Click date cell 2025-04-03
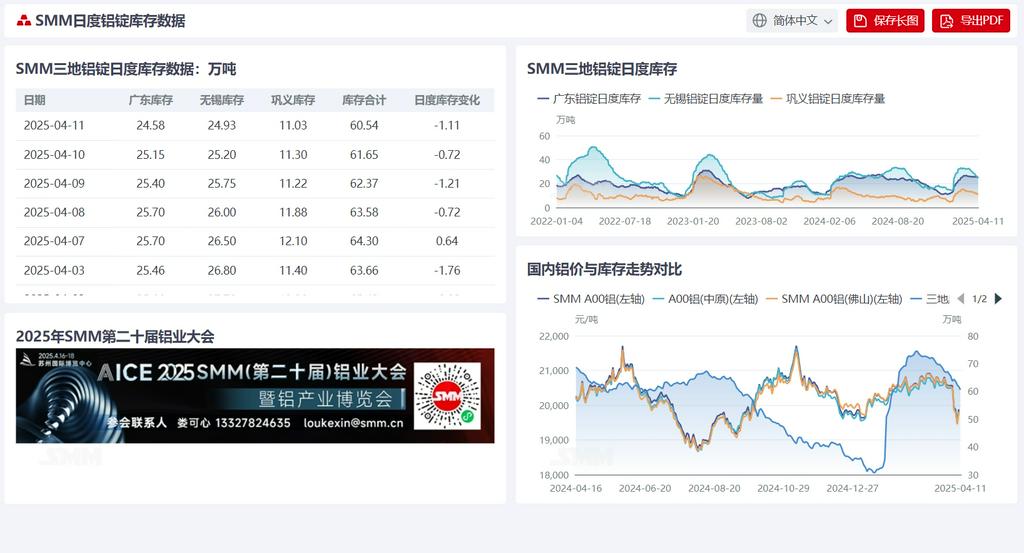This screenshot has width=1024, height=553. click(54, 270)
